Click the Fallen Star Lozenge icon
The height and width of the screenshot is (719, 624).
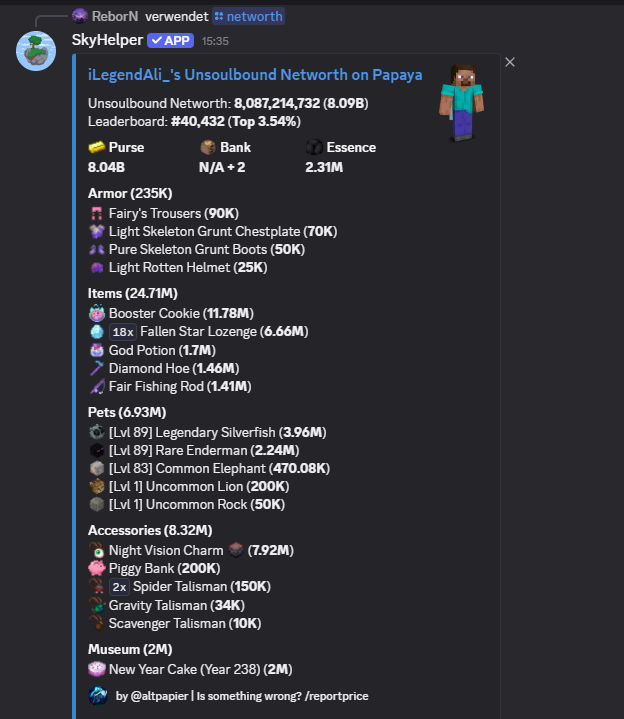point(97,332)
